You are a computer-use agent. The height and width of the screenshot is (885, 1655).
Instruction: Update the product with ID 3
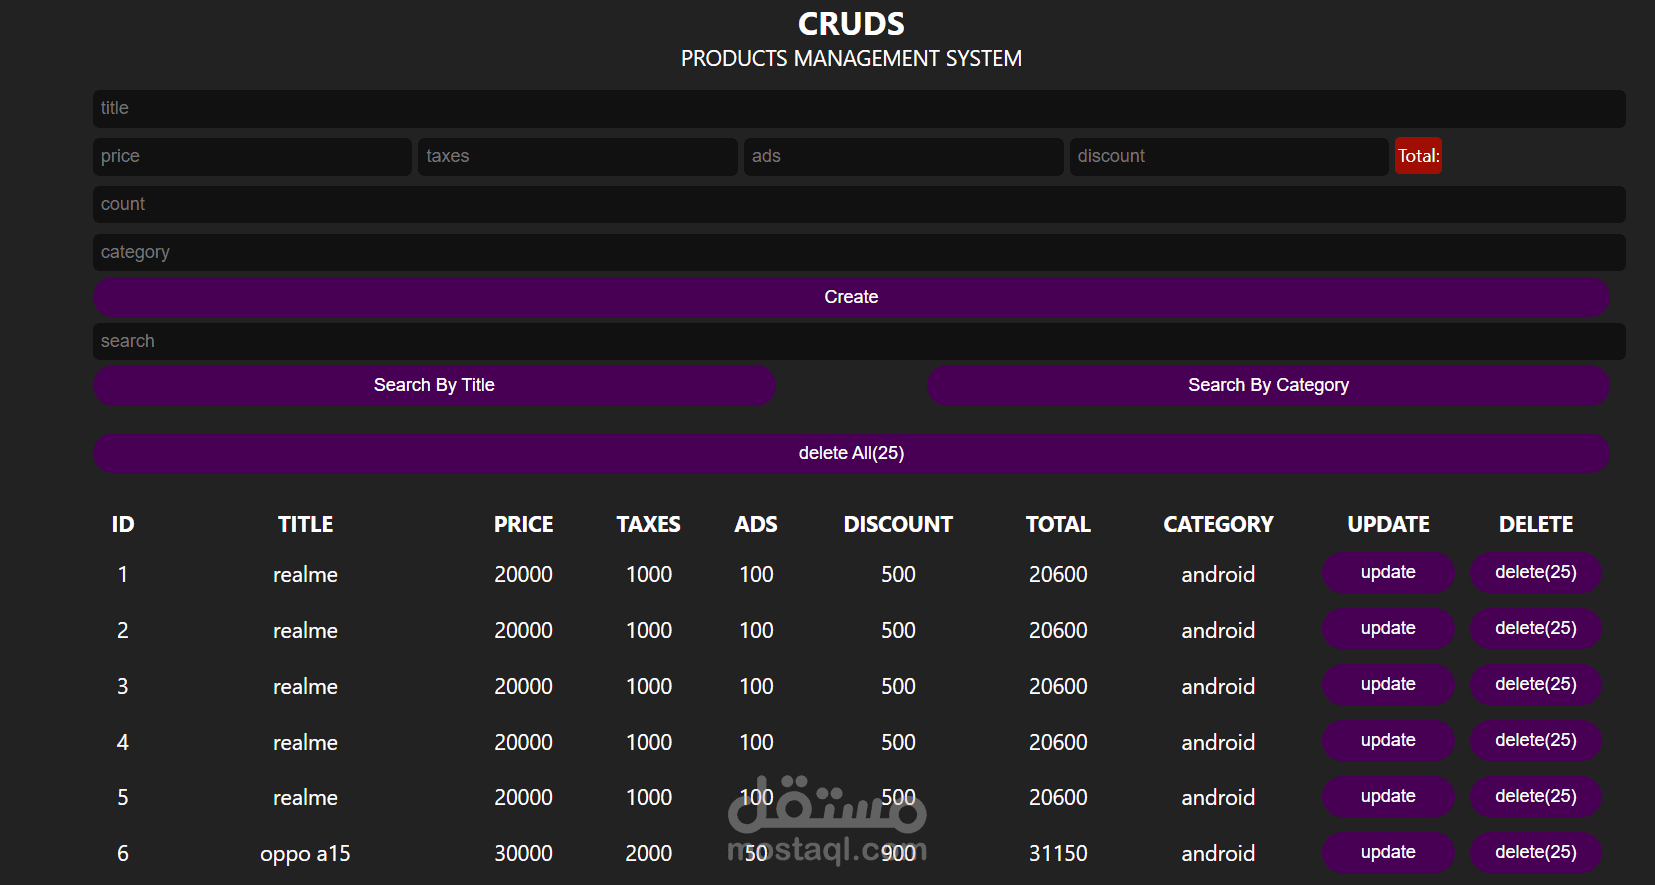tap(1388, 684)
